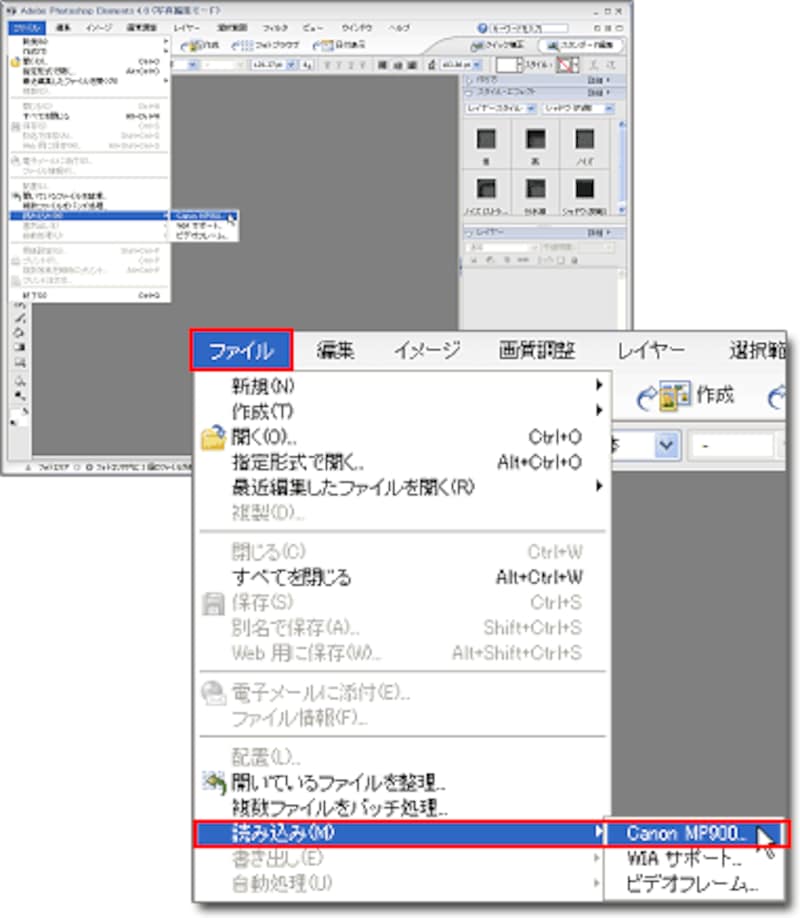Choose 作成(T) entry in the enlarged File menu

[x=403, y=411]
